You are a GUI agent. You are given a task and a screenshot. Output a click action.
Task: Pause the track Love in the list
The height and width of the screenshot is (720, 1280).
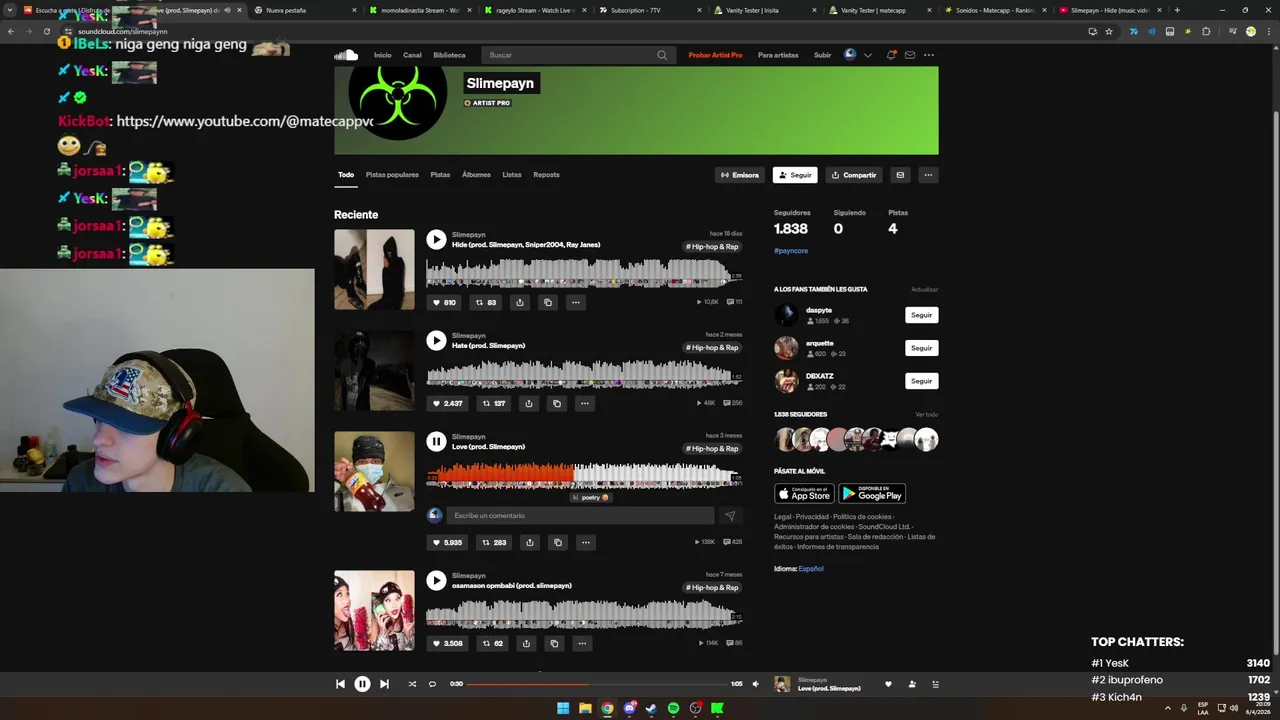pyautogui.click(x=436, y=441)
